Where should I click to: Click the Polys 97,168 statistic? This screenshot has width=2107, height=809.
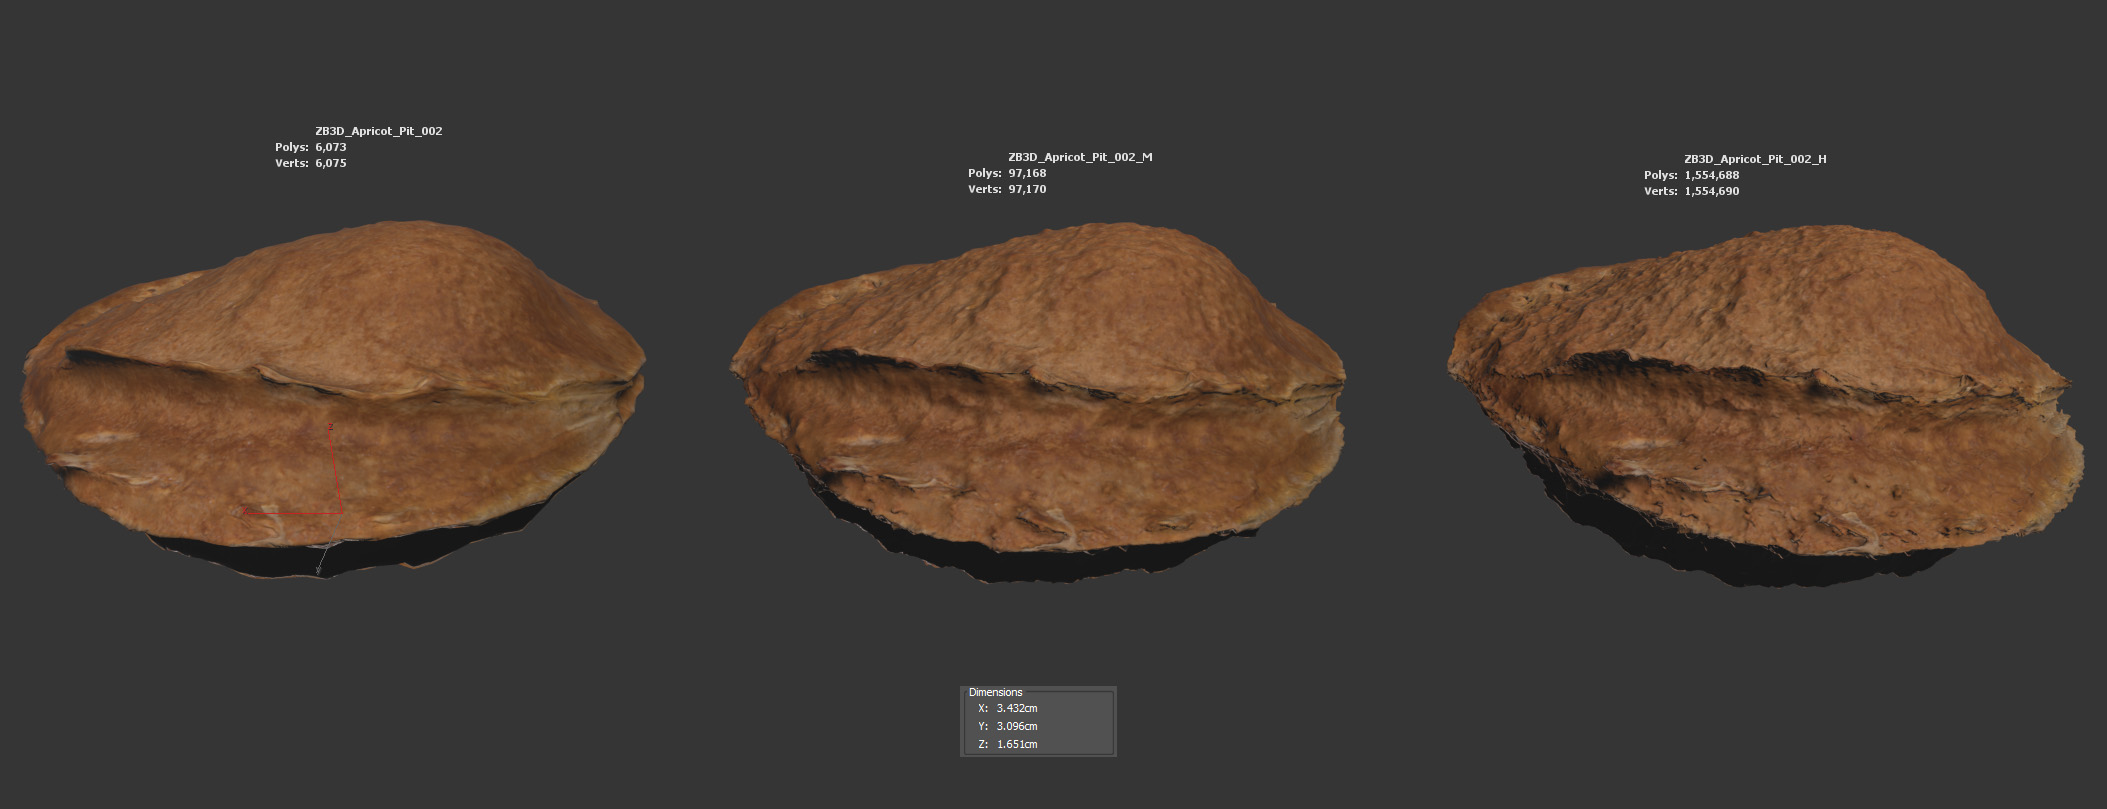pyautogui.click(x=1027, y=173)
